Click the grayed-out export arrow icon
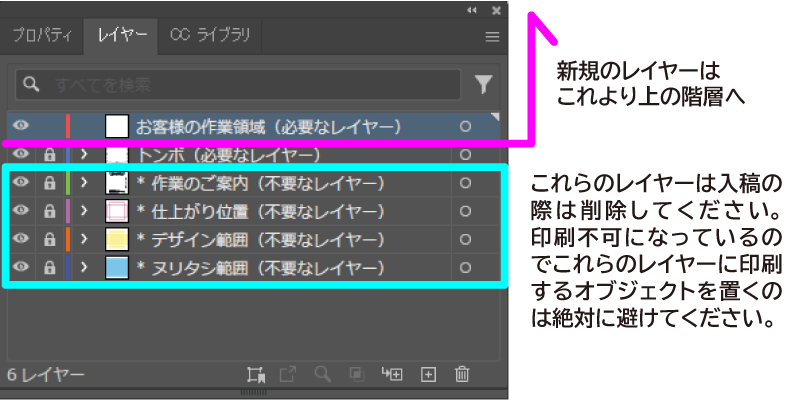Image resolution: width=800 pixels, height=400 pixels. (x=288, y=375)
